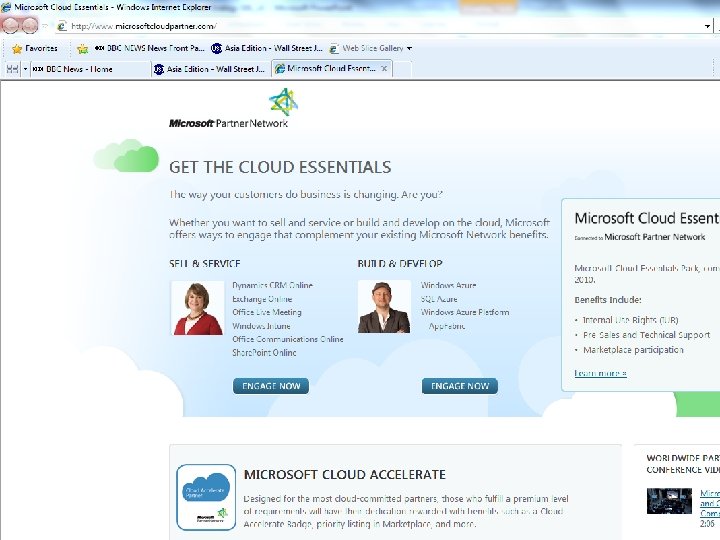Click the Internet Explorer title bar icon
The image size is (720, 540).
pyautogui.click(x=6, y=7)
